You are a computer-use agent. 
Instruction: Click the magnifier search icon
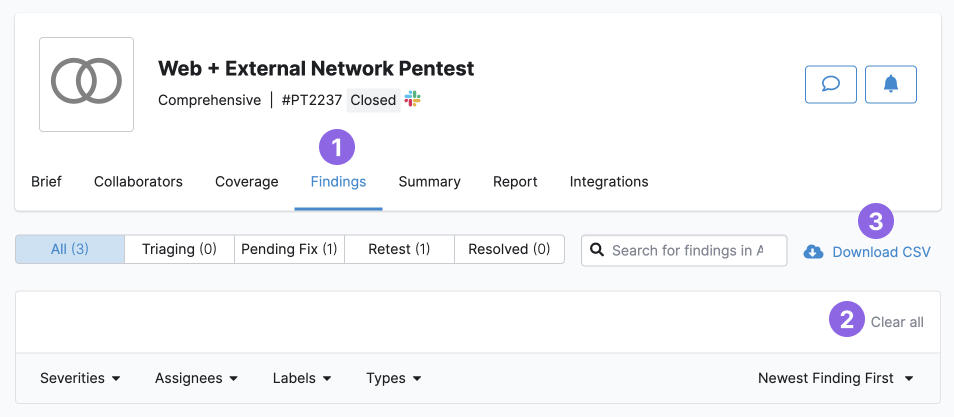[x=597, y=250]
